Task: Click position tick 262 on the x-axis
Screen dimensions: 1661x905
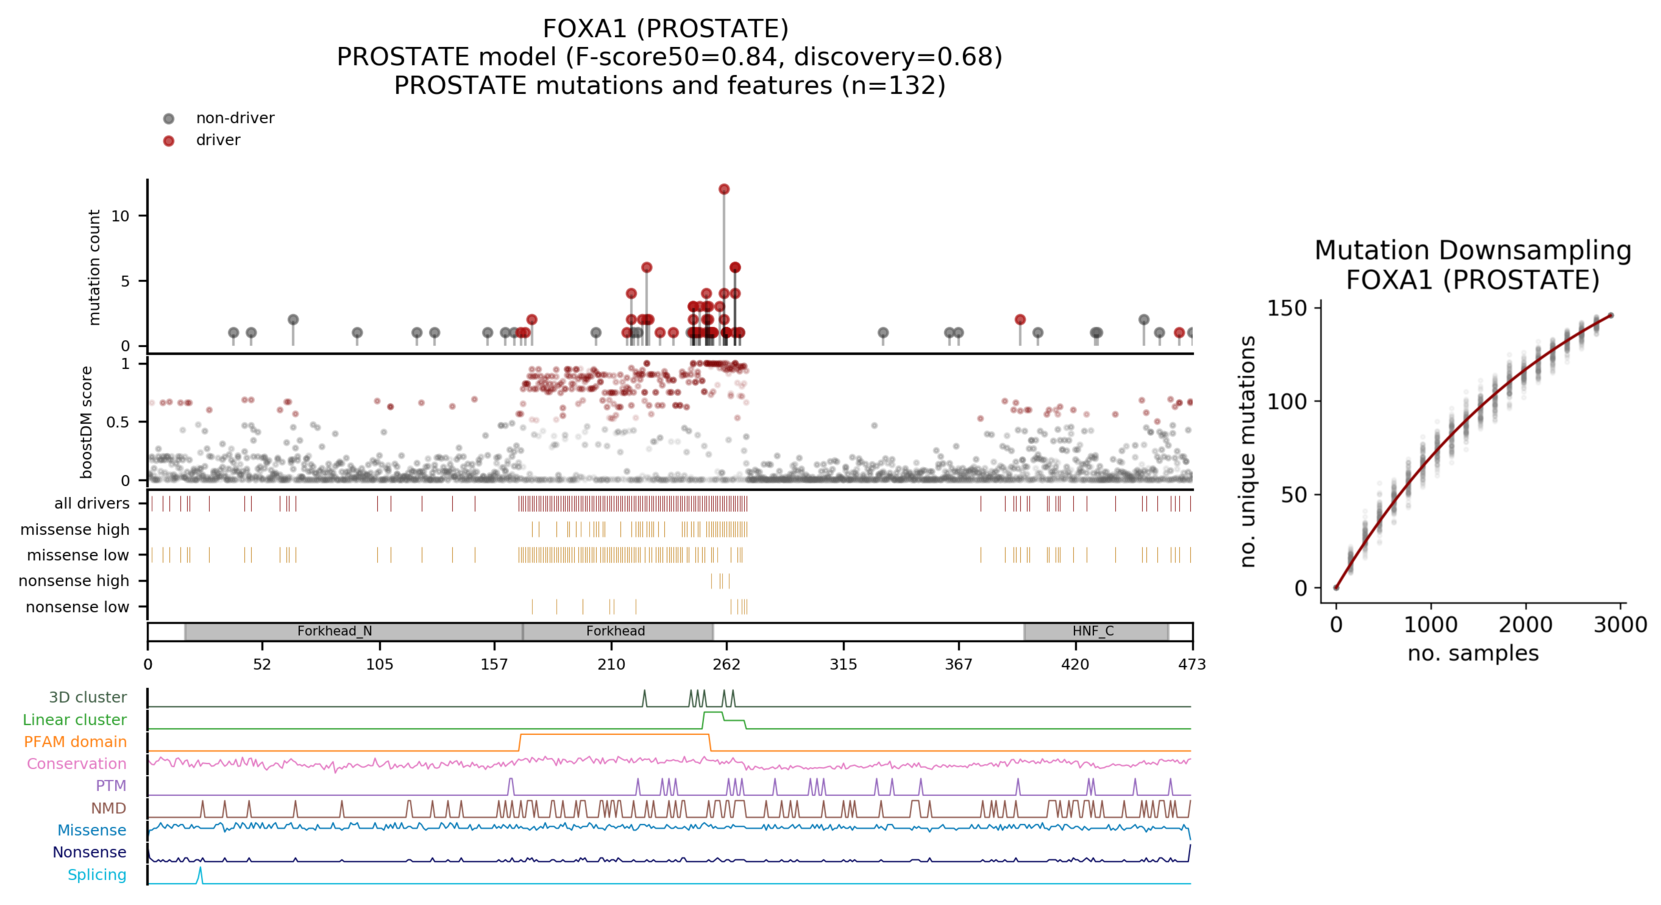Action: point(727,664)
